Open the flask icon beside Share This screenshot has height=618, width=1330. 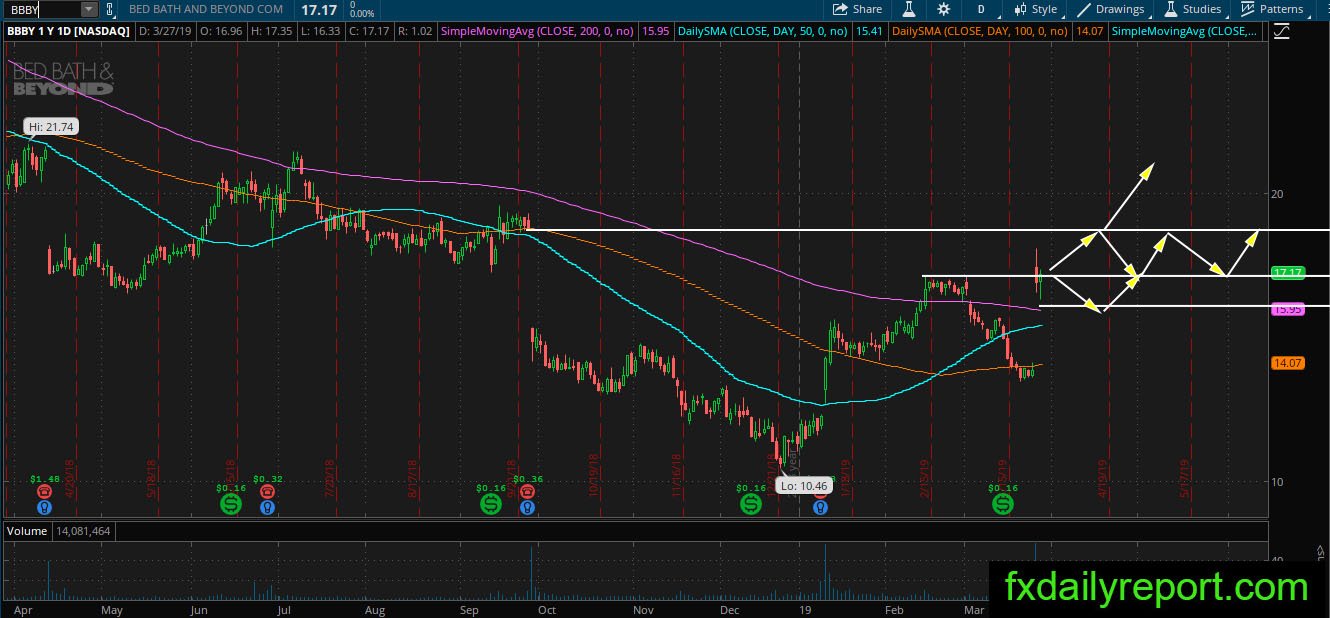(909, 9)
